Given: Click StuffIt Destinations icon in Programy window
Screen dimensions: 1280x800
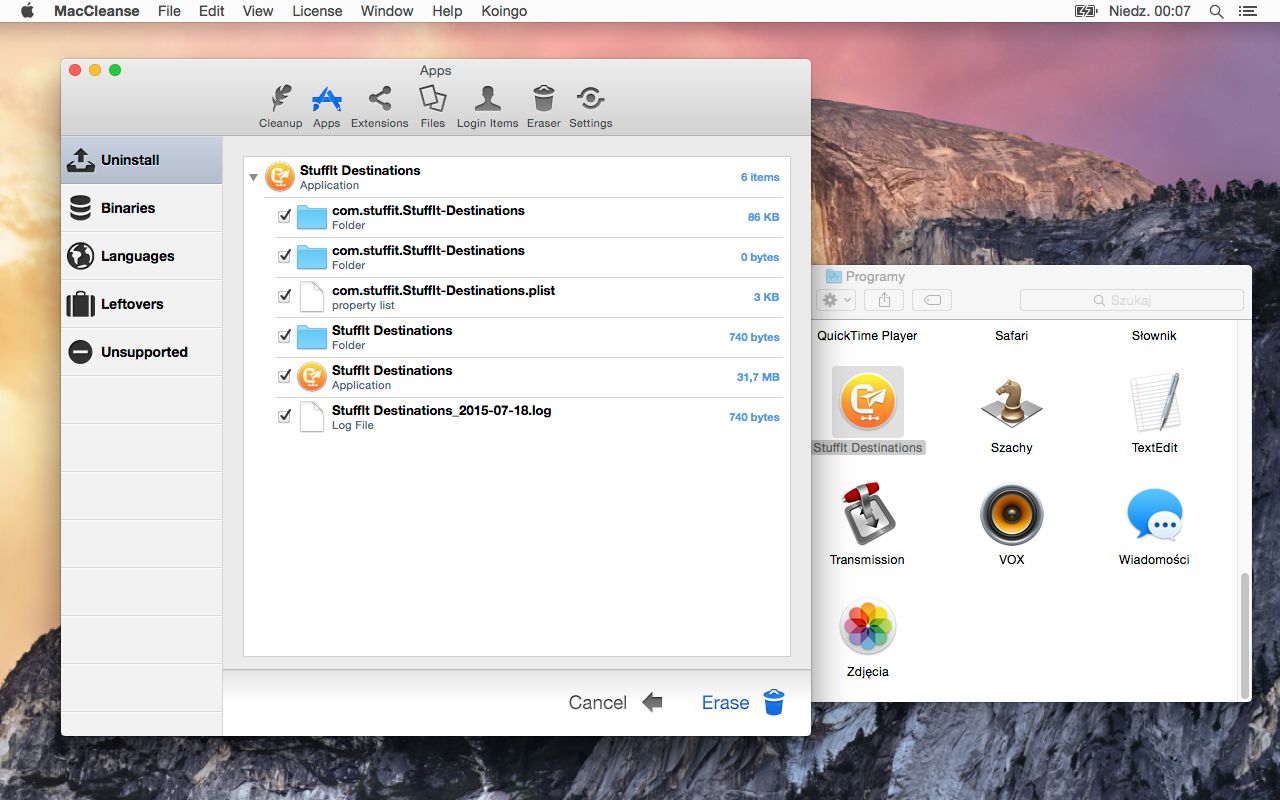Looking at the screenshot, I should click(868, 402).
